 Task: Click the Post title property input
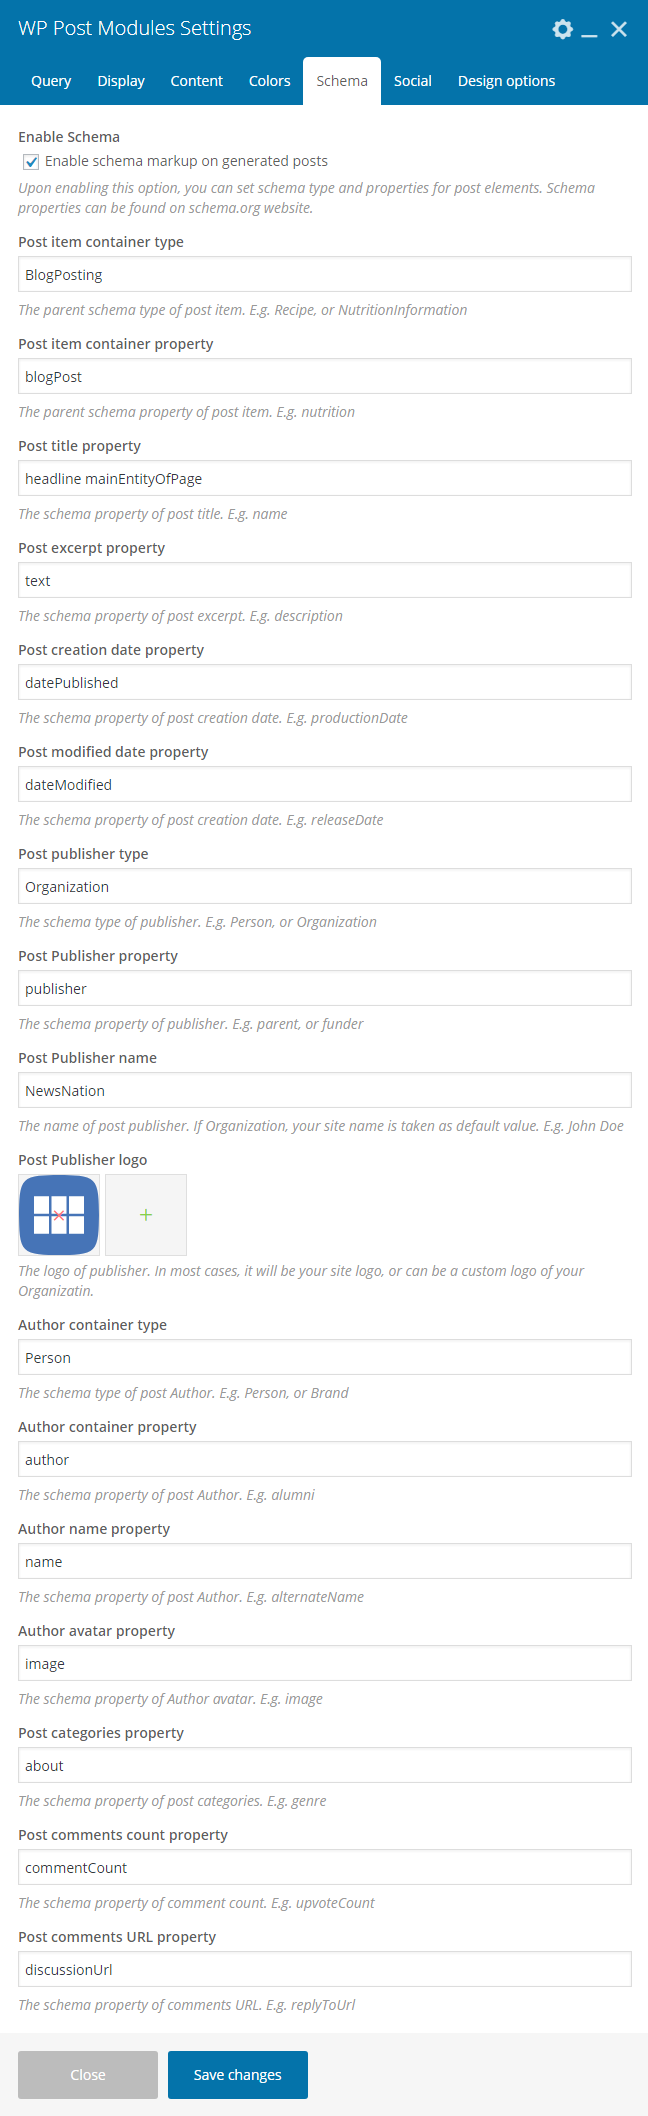tap(325, 479)
